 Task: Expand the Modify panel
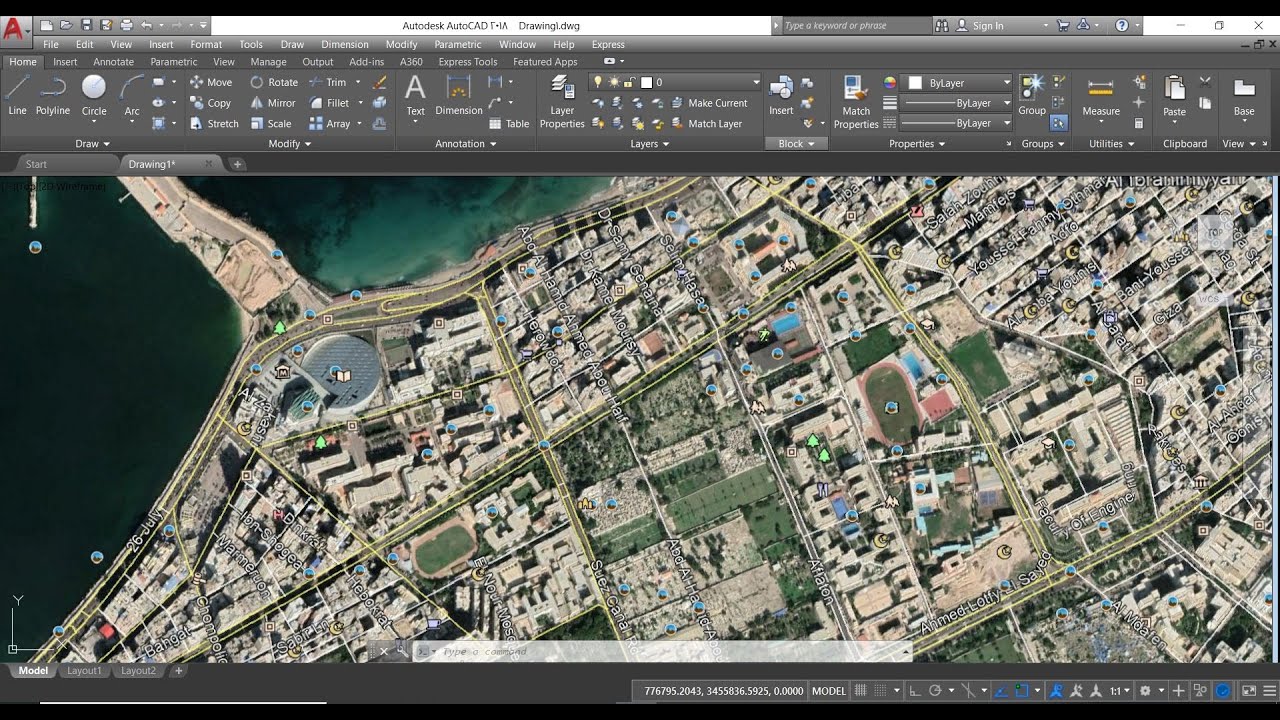coord(290,144)
